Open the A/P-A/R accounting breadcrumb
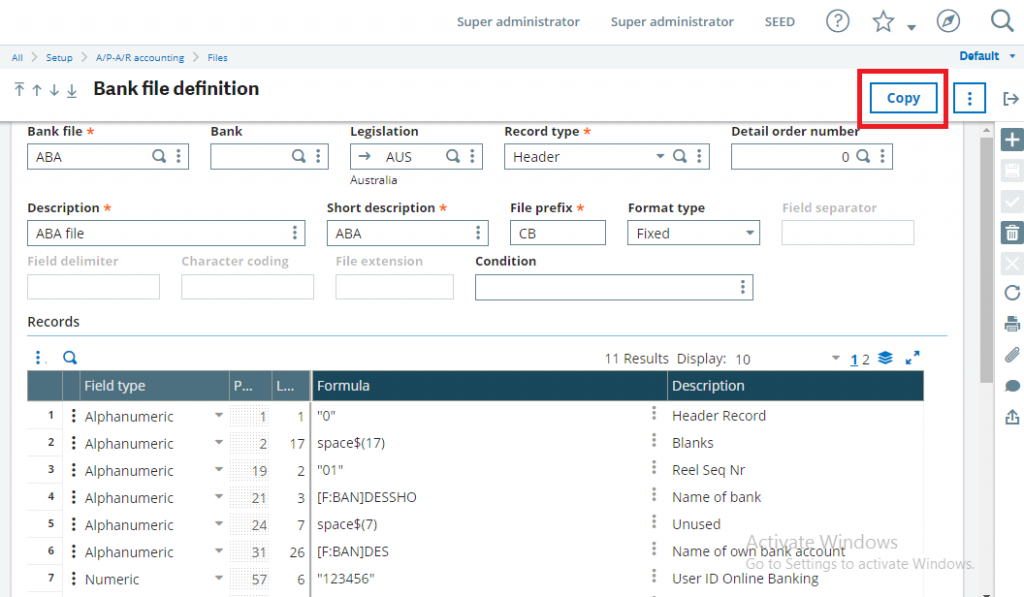 coord(139,57)
